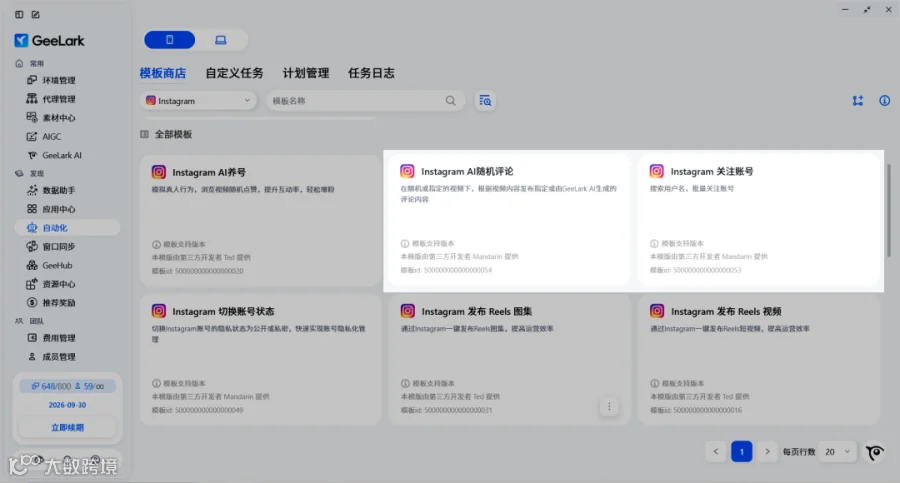
Task: Open the Instagram AI随机评论 template card
Action: (x=509, y=219)
